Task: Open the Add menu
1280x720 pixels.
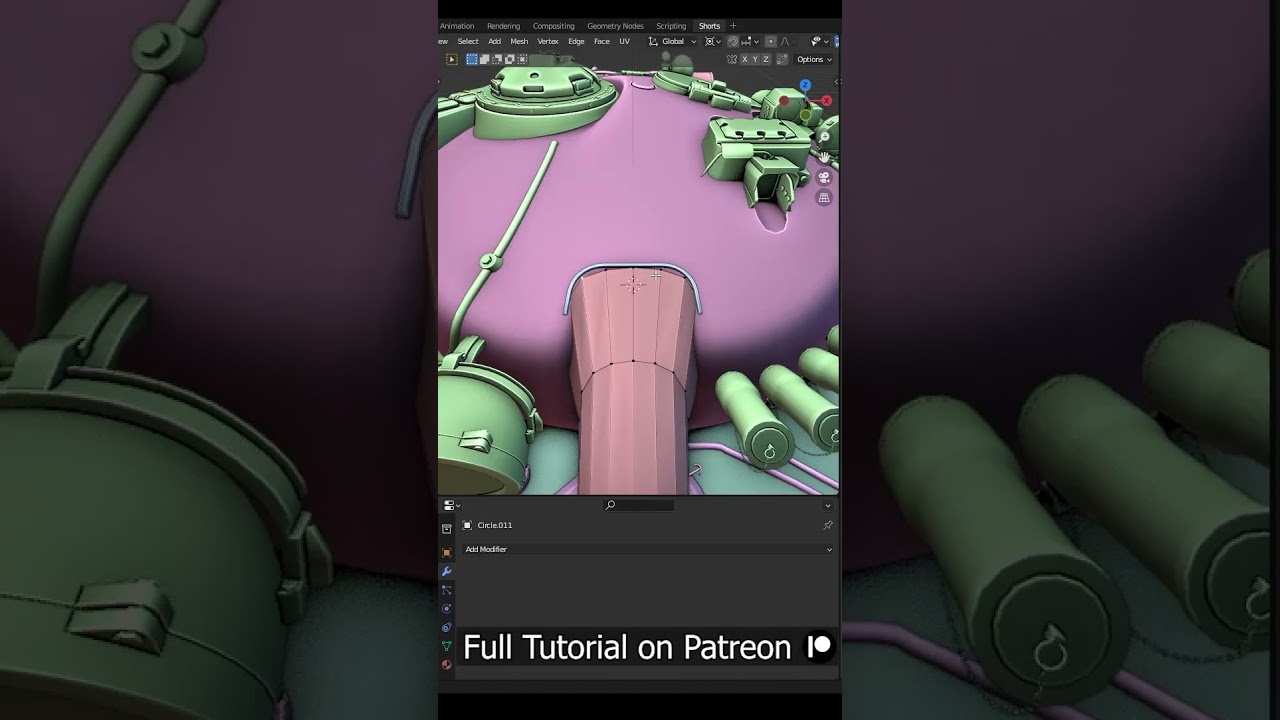Action: click(x=494, y=41)
